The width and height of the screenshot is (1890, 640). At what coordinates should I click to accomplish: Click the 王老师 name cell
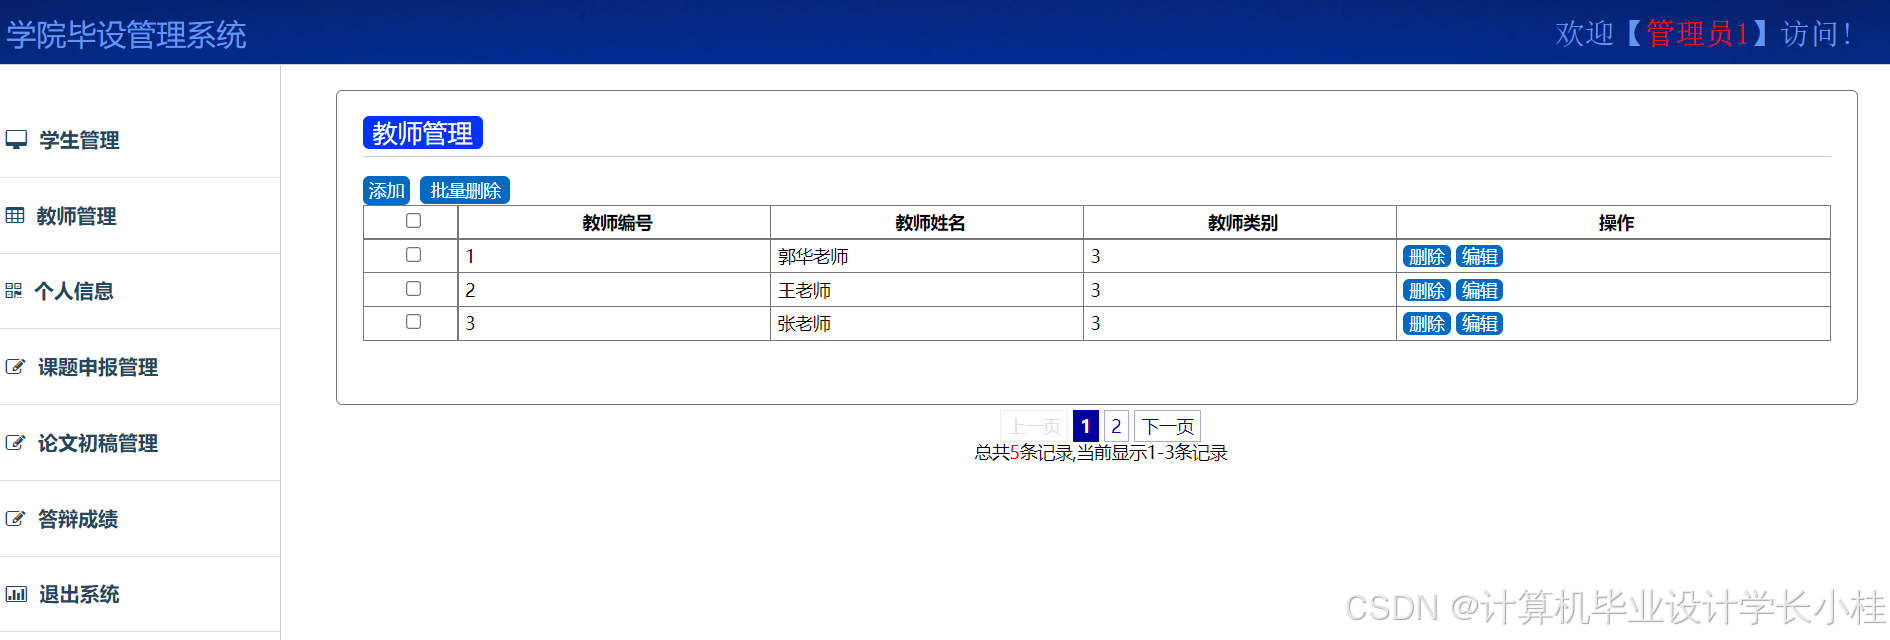tap(927, 290)
